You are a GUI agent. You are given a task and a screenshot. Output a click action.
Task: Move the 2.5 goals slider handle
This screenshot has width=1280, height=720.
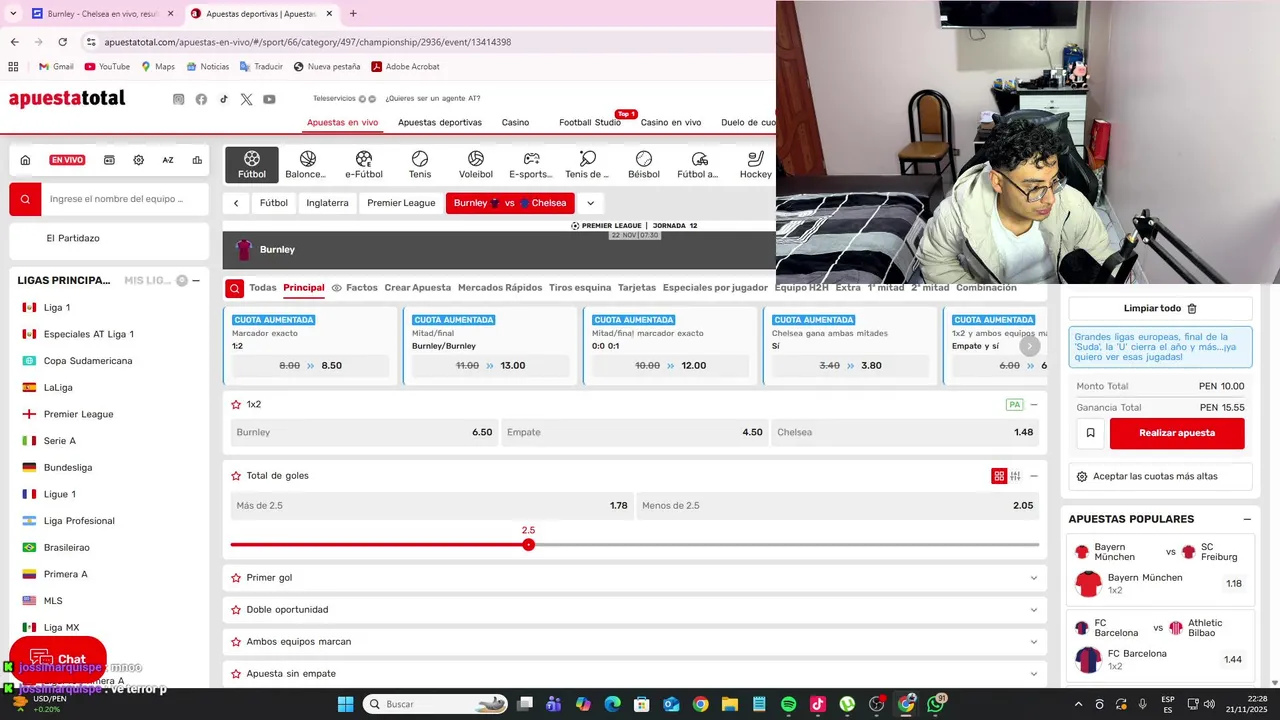529,545
